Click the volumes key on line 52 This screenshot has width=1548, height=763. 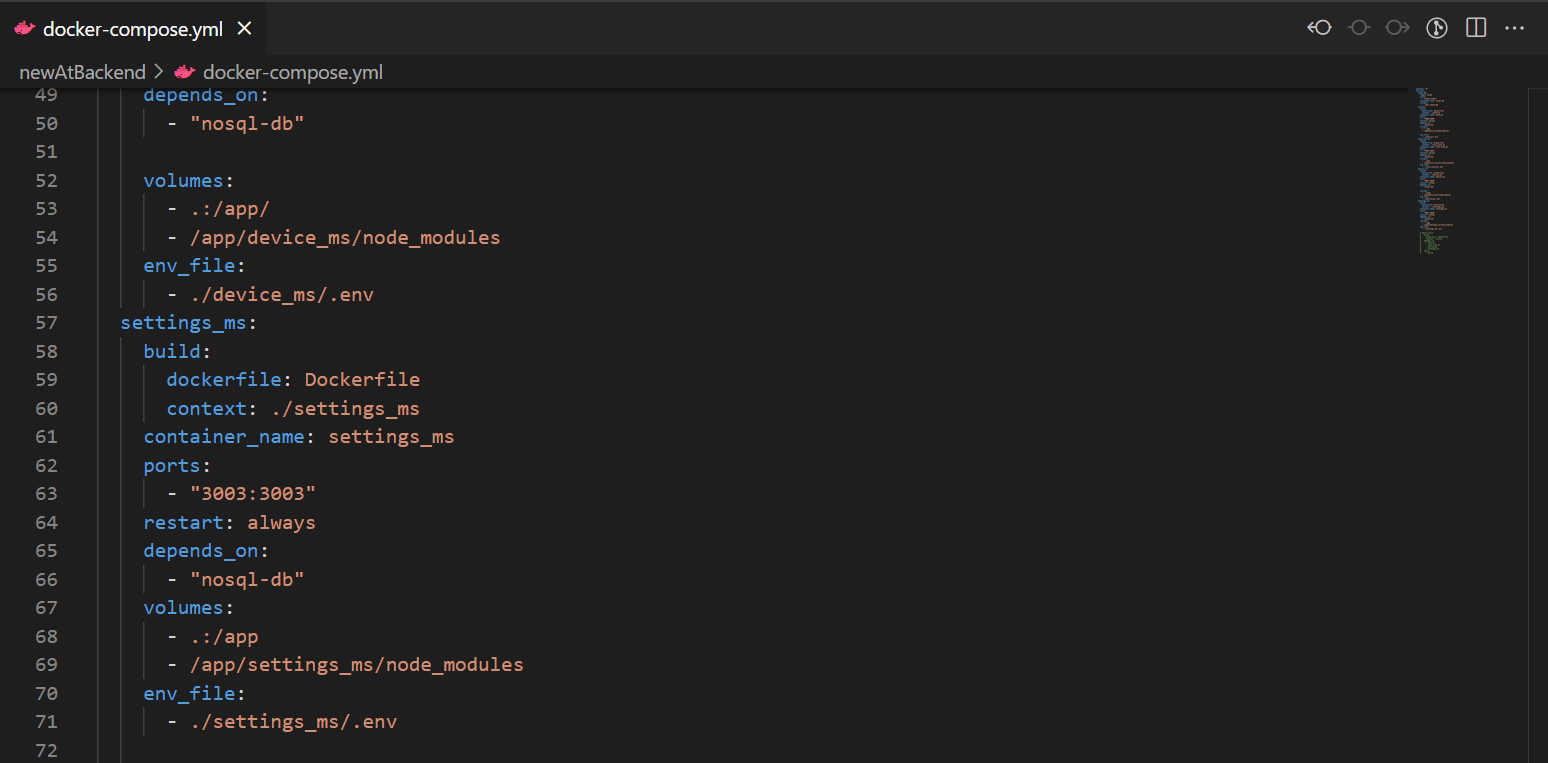[x=183, y=181]
